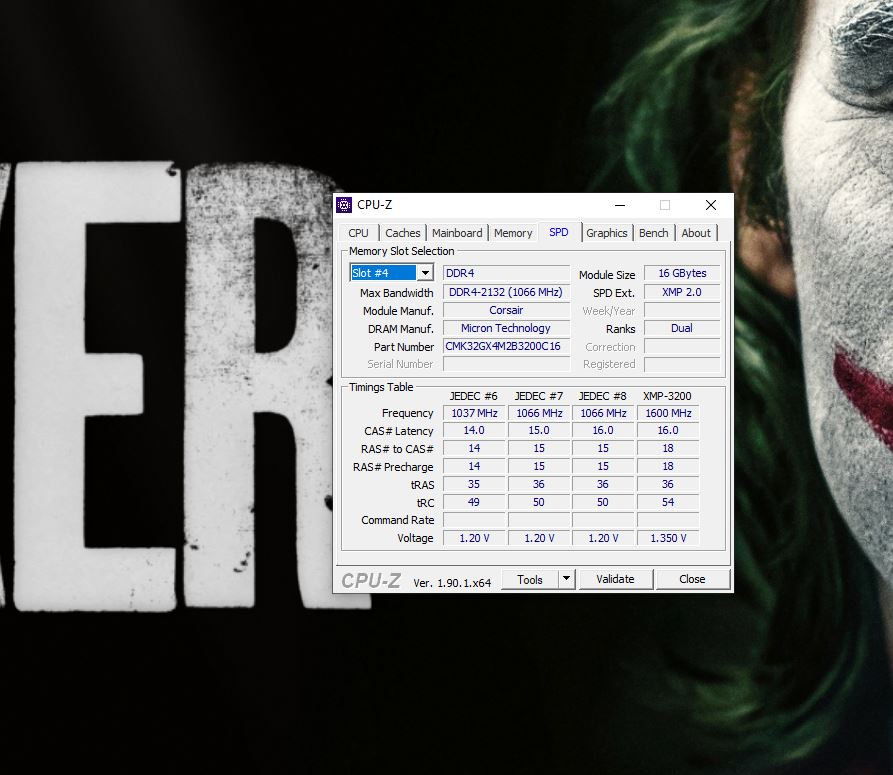Click the XMP-3200 CAS# Latency 16.0 cell
This screenshot has width=893, height=775.
tap(668, 430)
